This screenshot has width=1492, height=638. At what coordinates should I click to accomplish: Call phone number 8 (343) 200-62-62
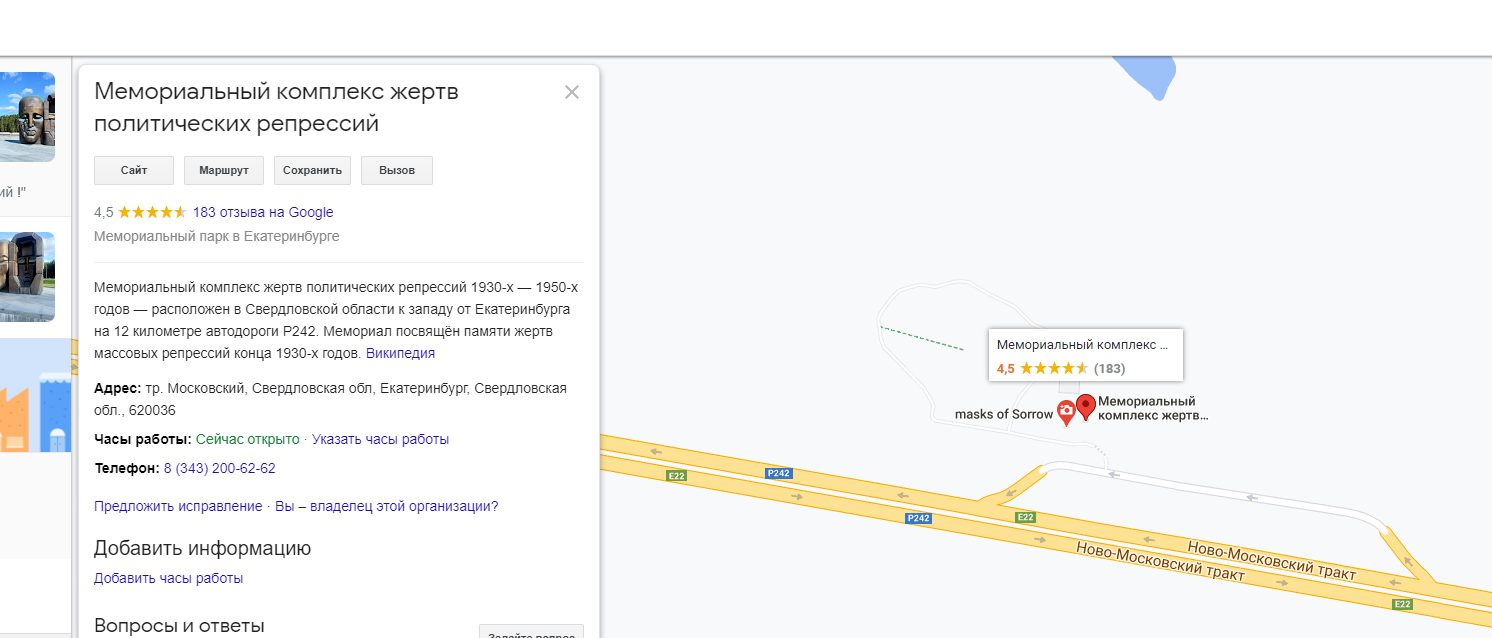click(x=220, y=468)
